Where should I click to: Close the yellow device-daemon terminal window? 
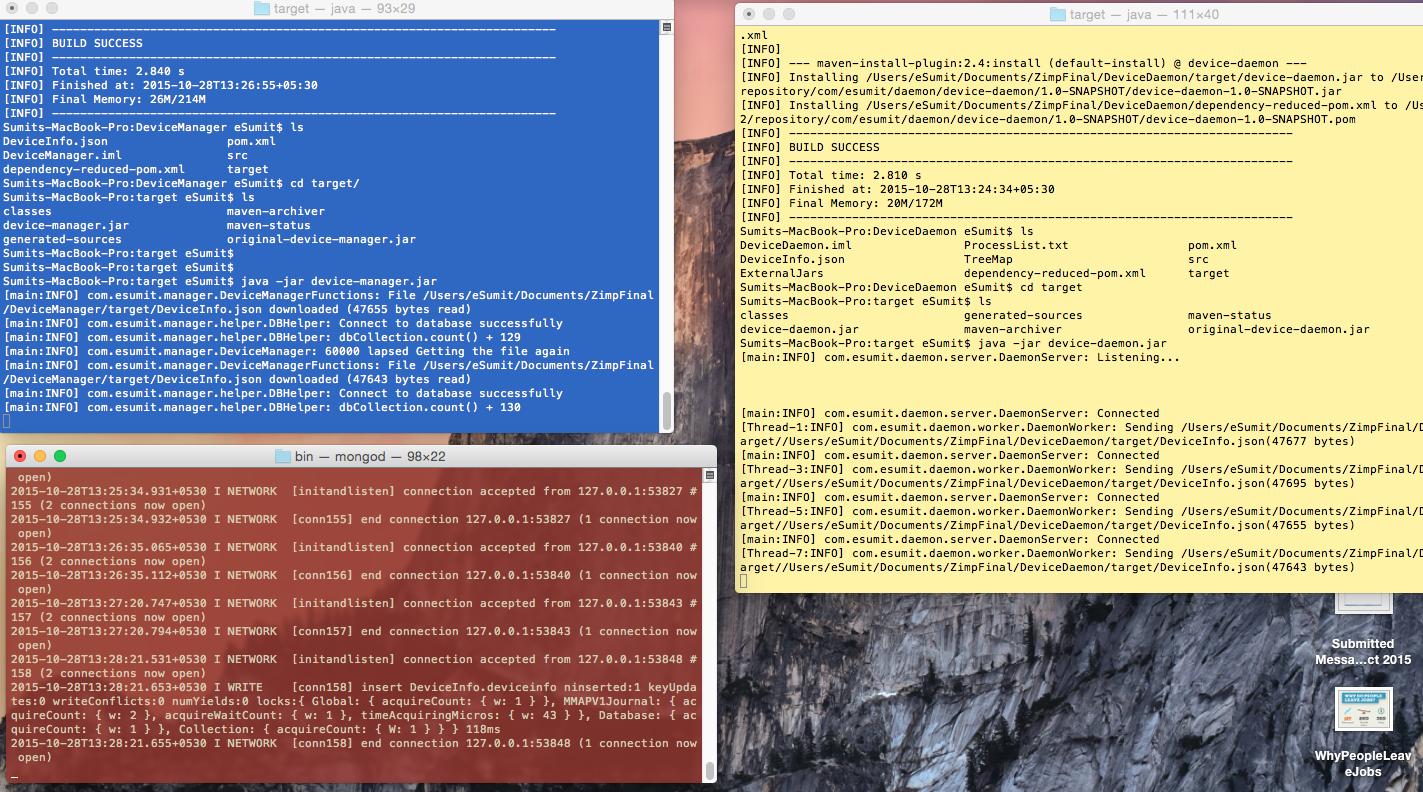(749, 14)
